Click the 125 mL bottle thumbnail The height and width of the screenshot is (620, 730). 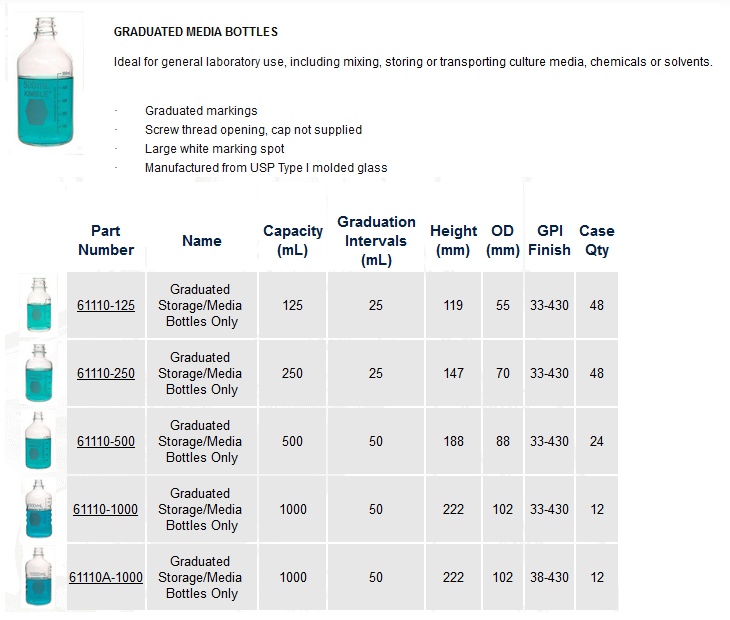[x=39, y=305]
